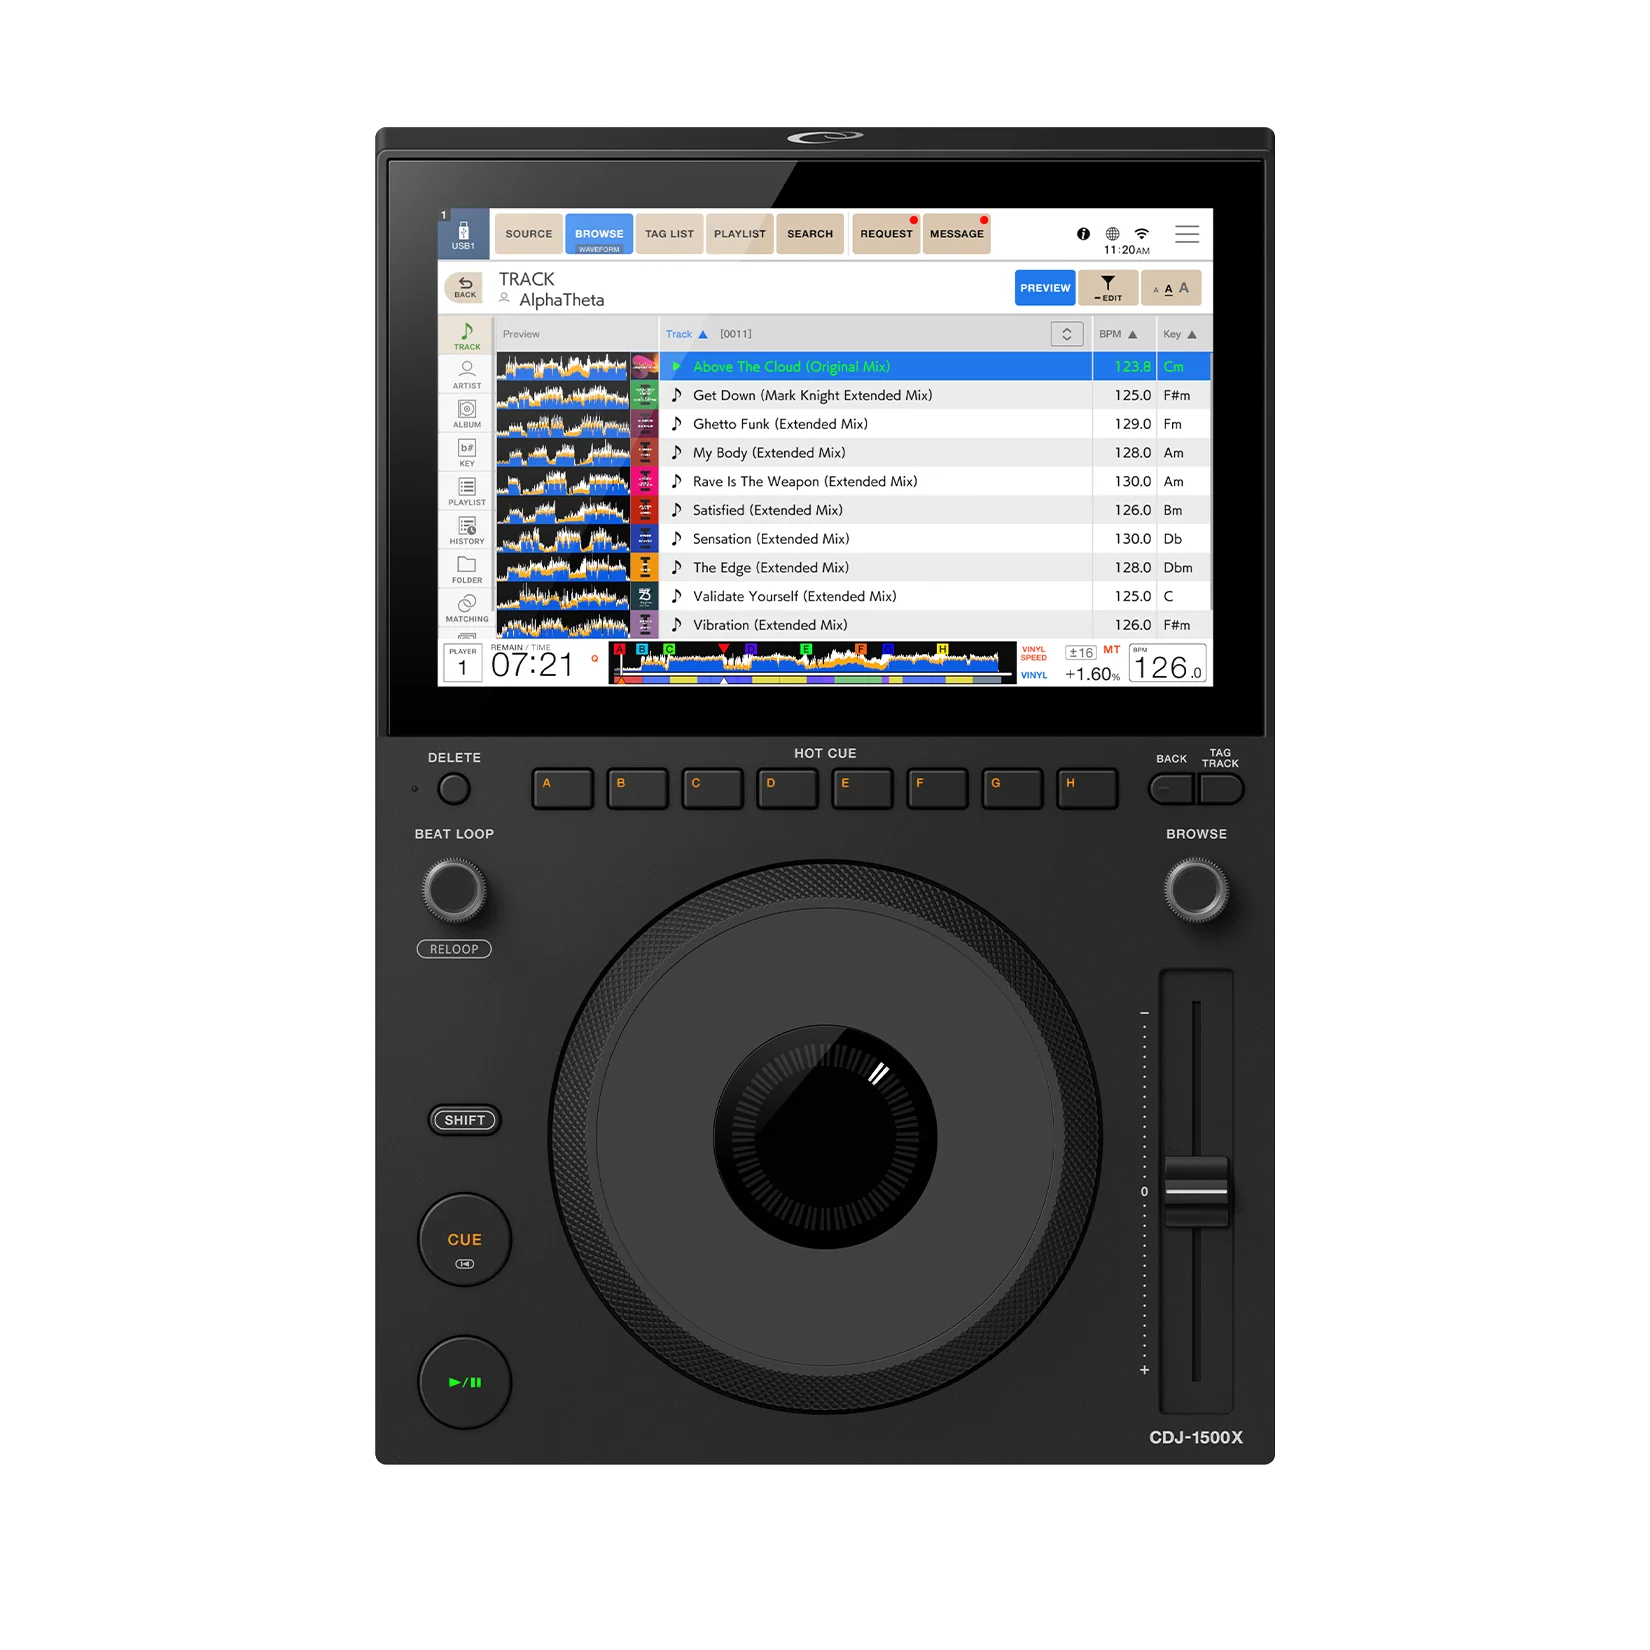Viewport: 1650px width, 1650px height.
Task: Select the Album category icon
Action: (x=467, y=413)
